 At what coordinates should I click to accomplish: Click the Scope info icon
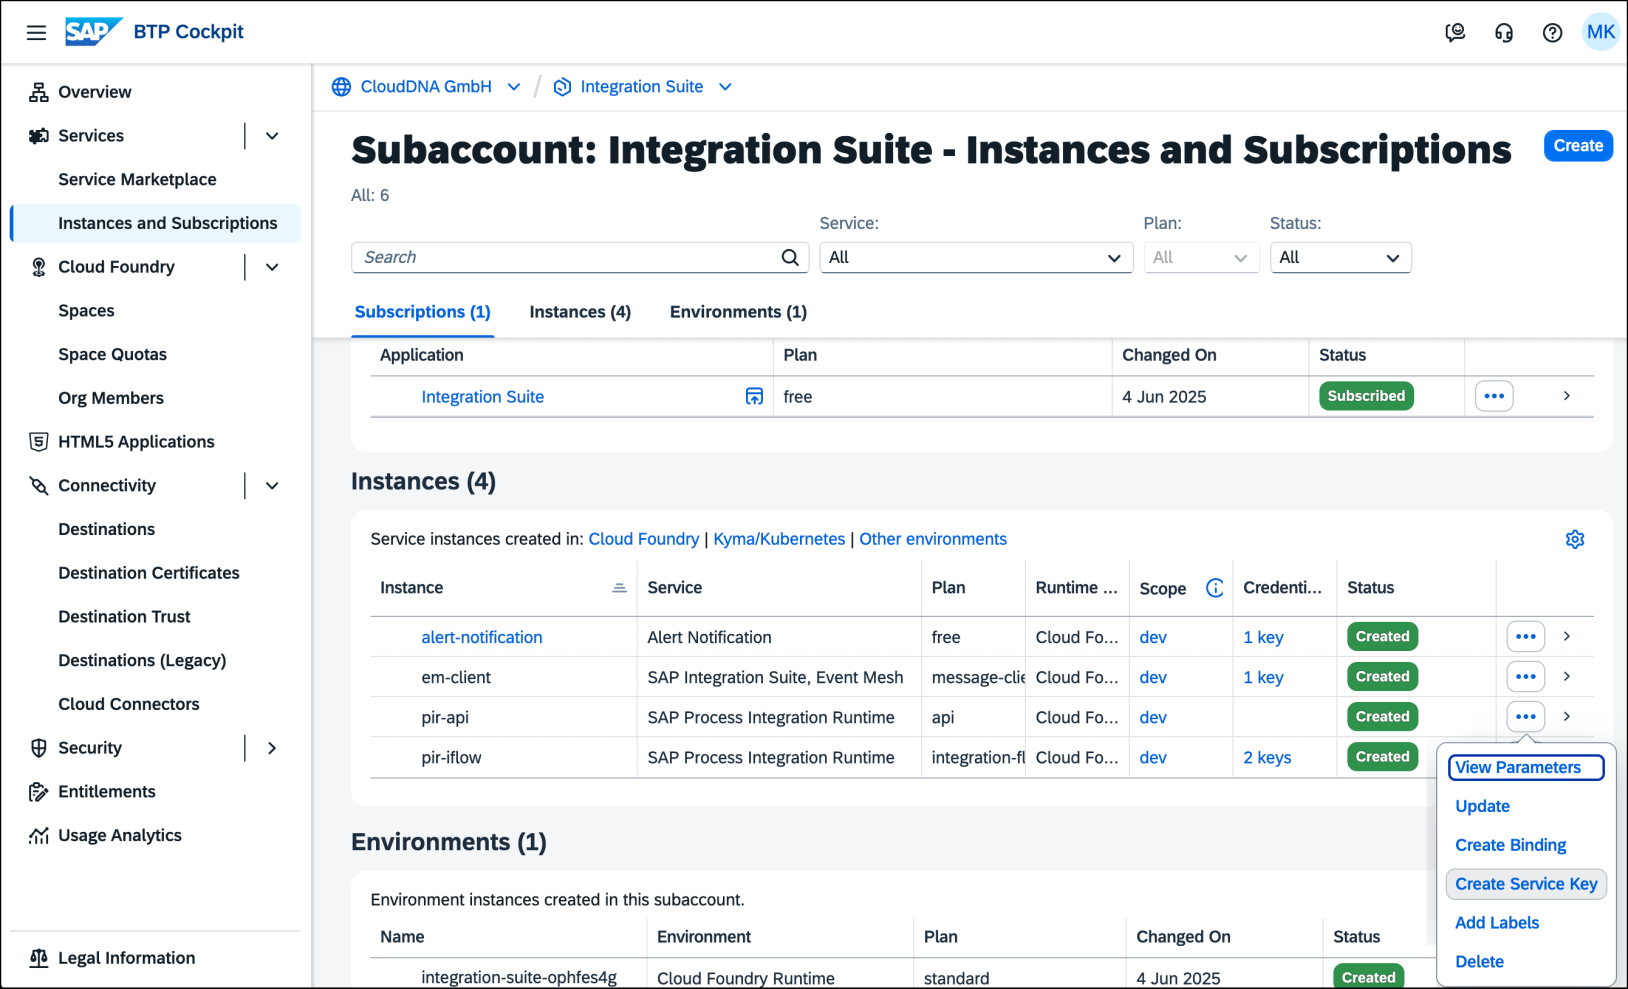click(1214, 588)
